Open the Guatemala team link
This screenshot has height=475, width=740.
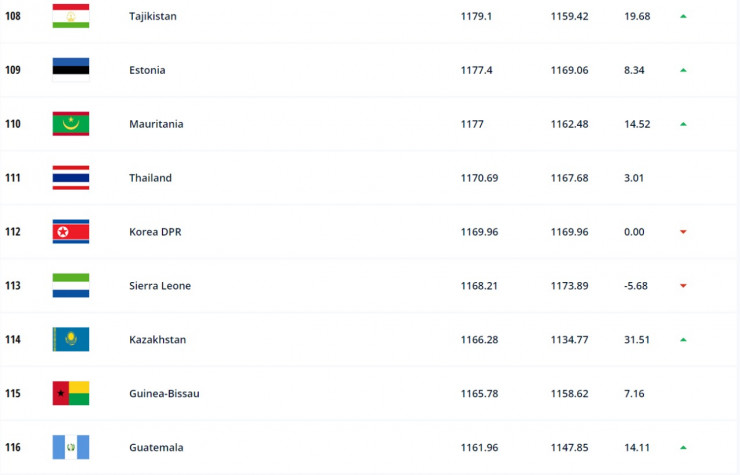[155, 447]
